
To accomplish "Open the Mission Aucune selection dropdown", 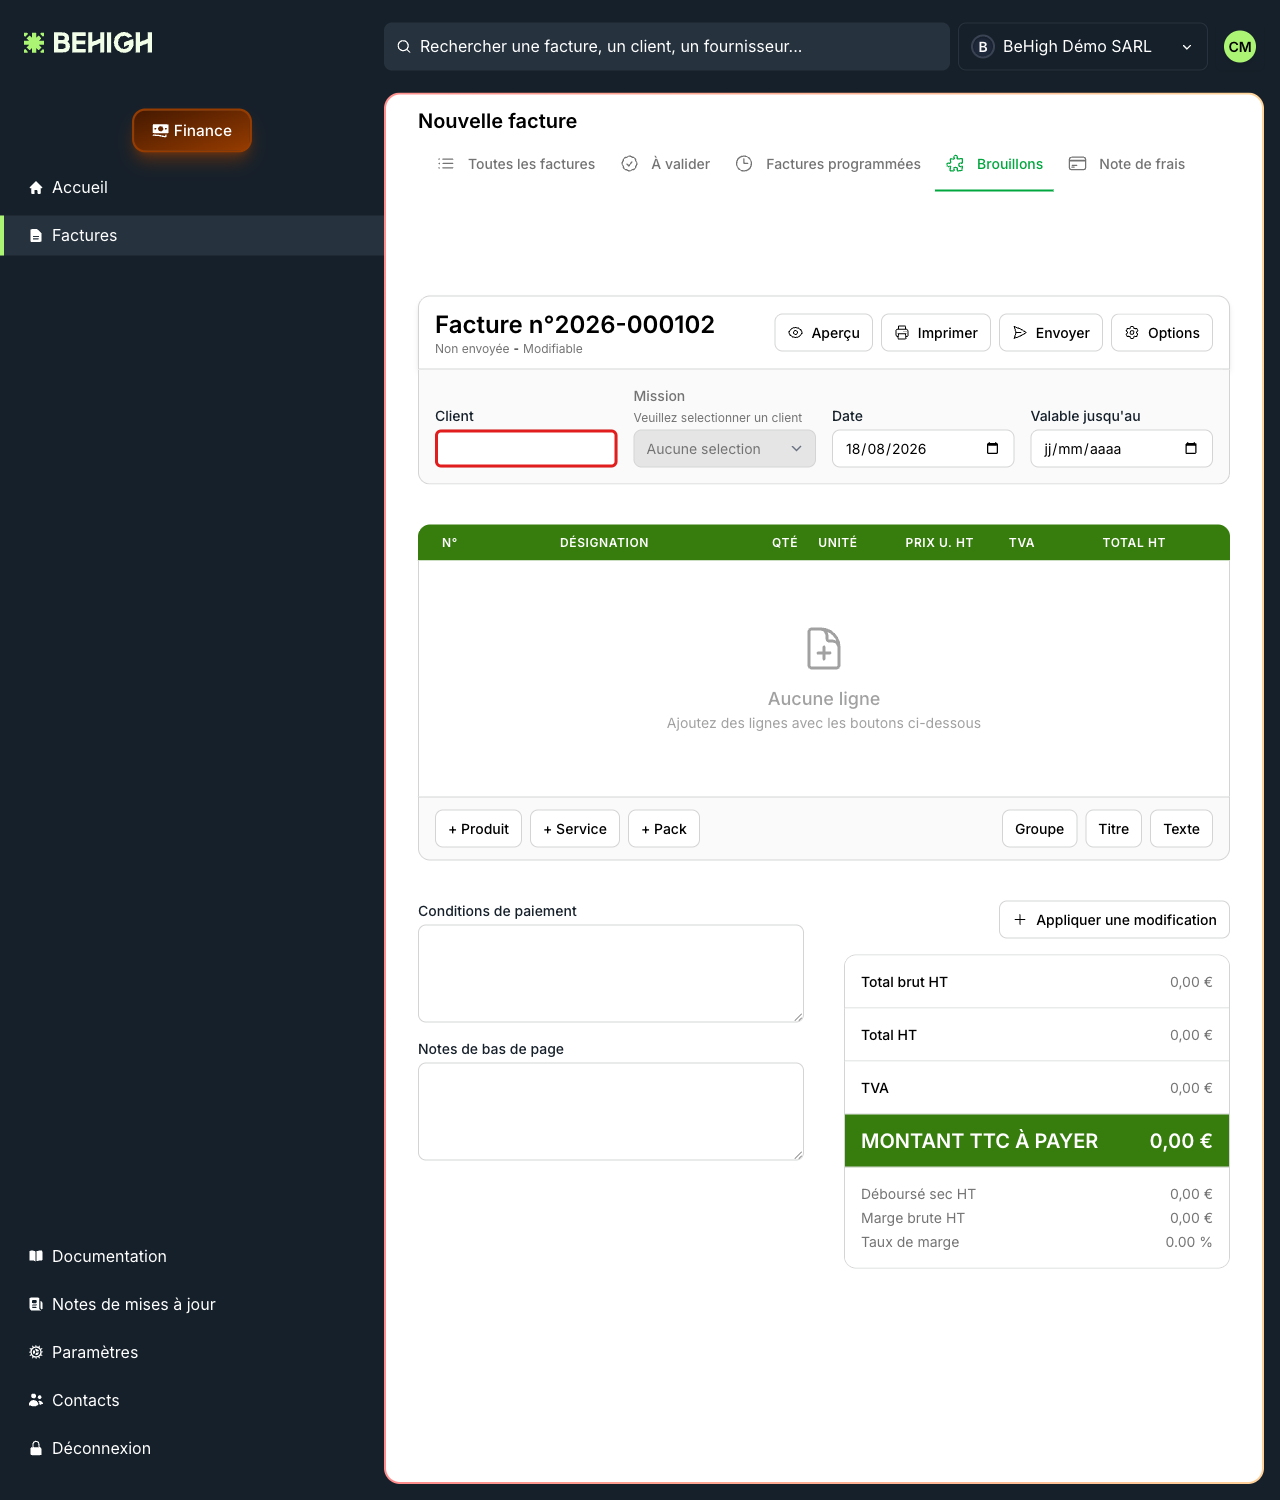I will click(x=724, y=449).
